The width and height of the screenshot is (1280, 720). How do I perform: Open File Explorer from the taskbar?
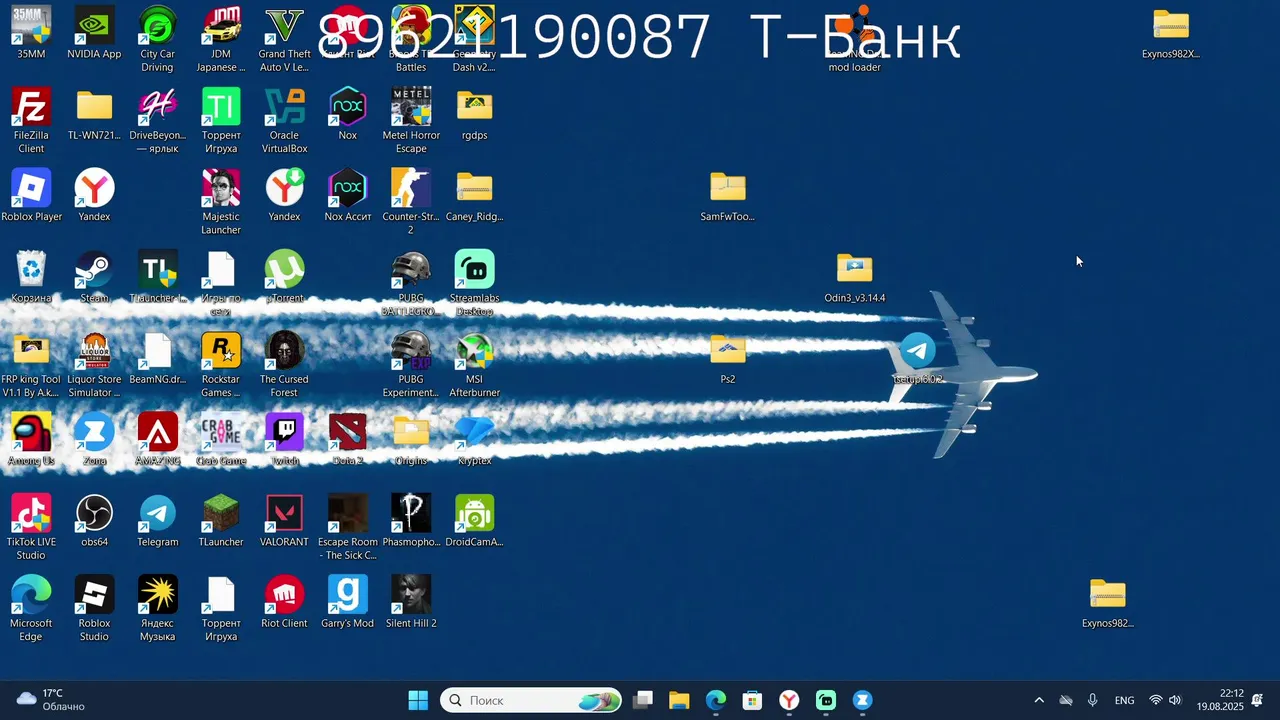(679, 700)
